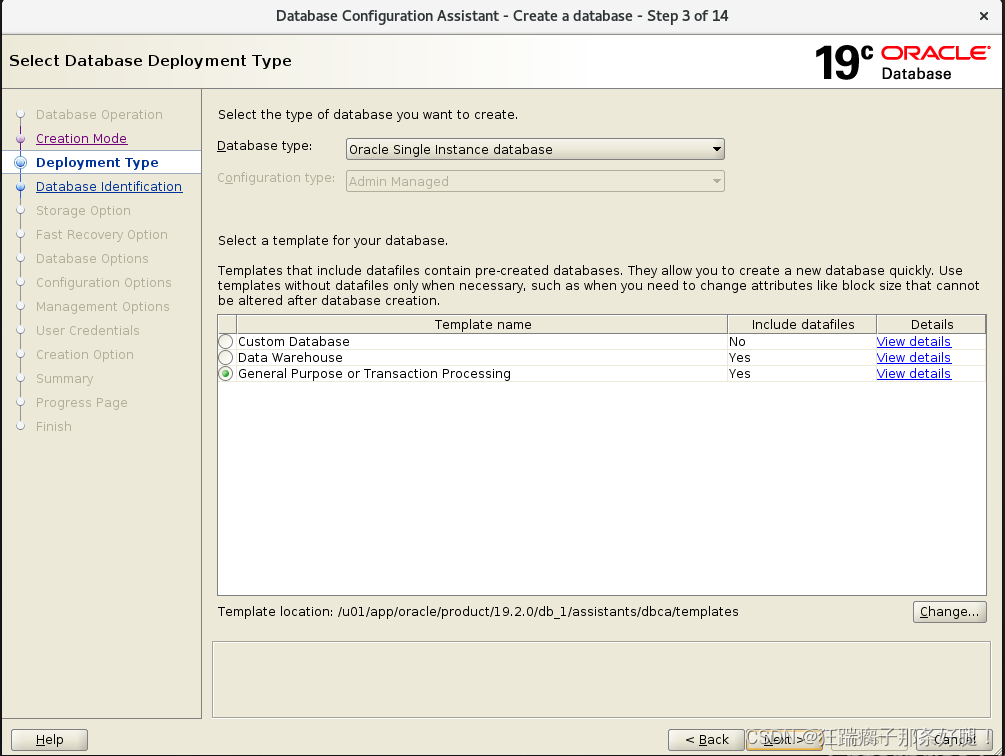The image size is (1005, 756).
Task: Click General Purpose or Transaction Processing text
Action: point(374,374)
